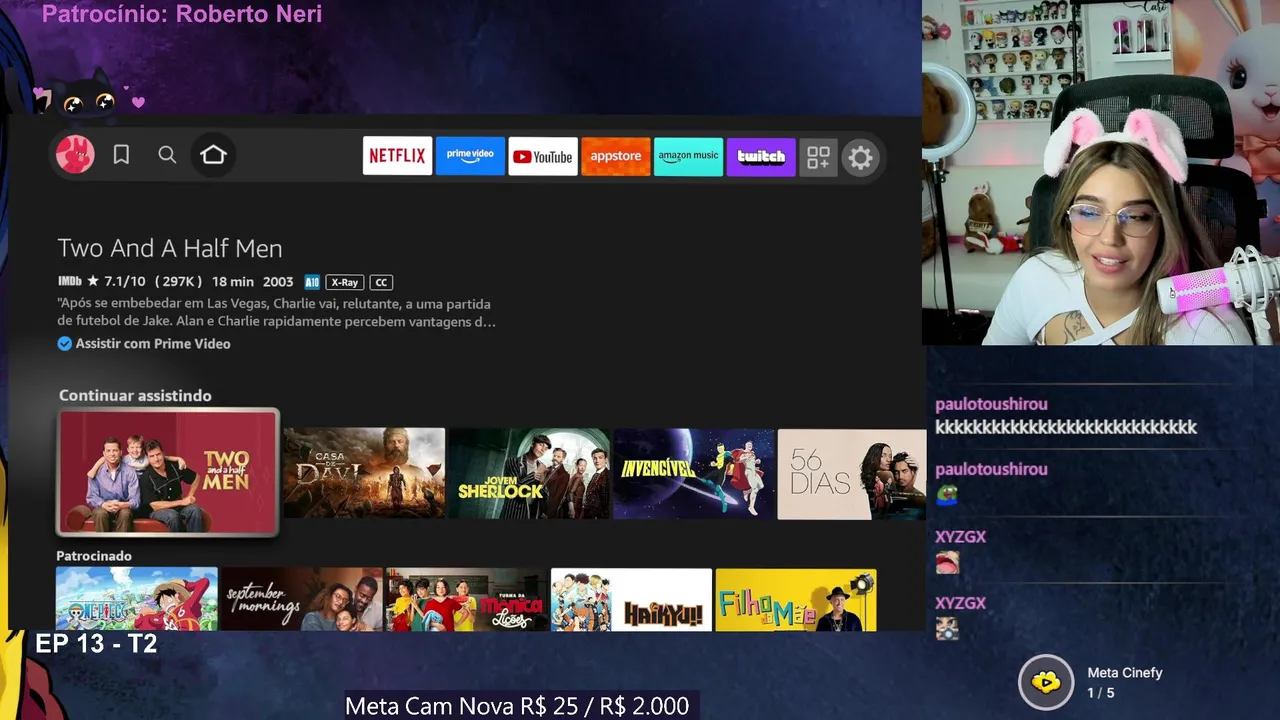Click the Two And A Half Men title

coord(170,248)
